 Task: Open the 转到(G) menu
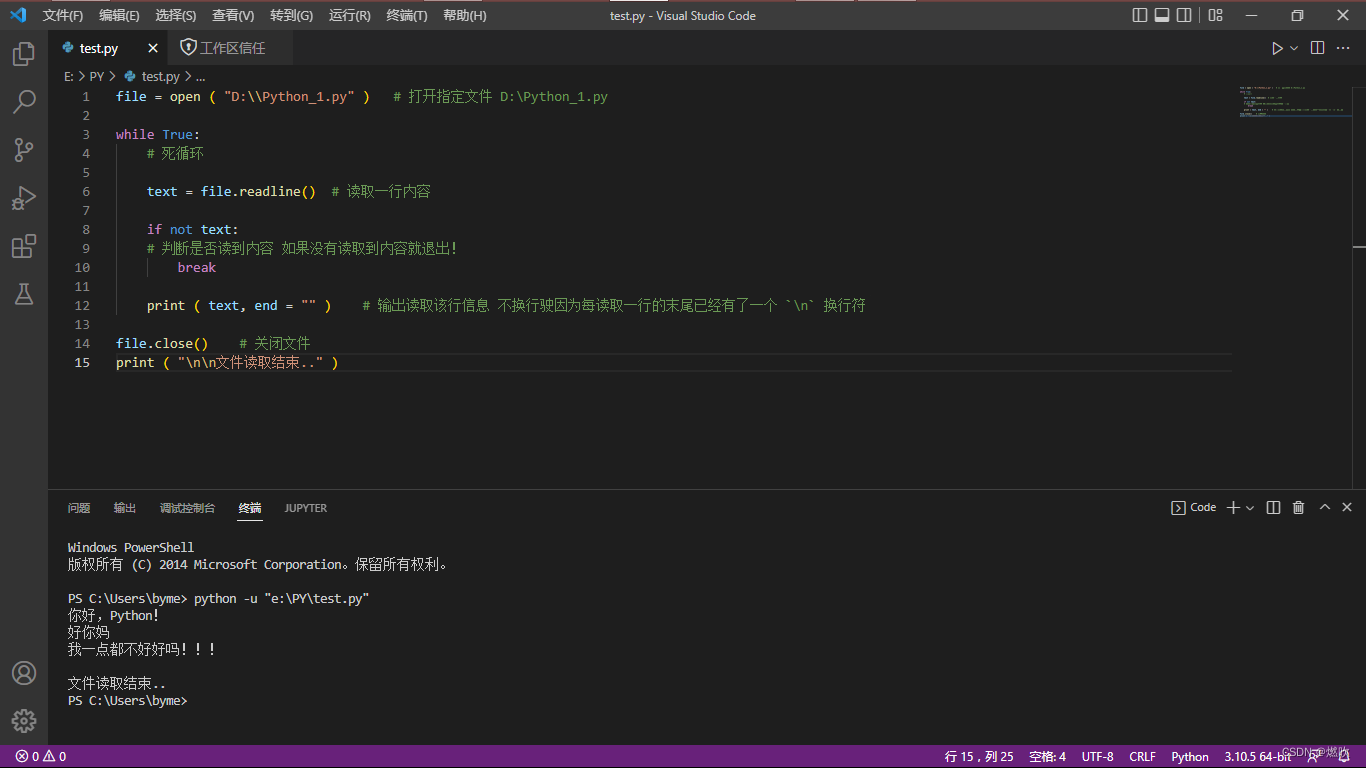click(x=291, y=15)
